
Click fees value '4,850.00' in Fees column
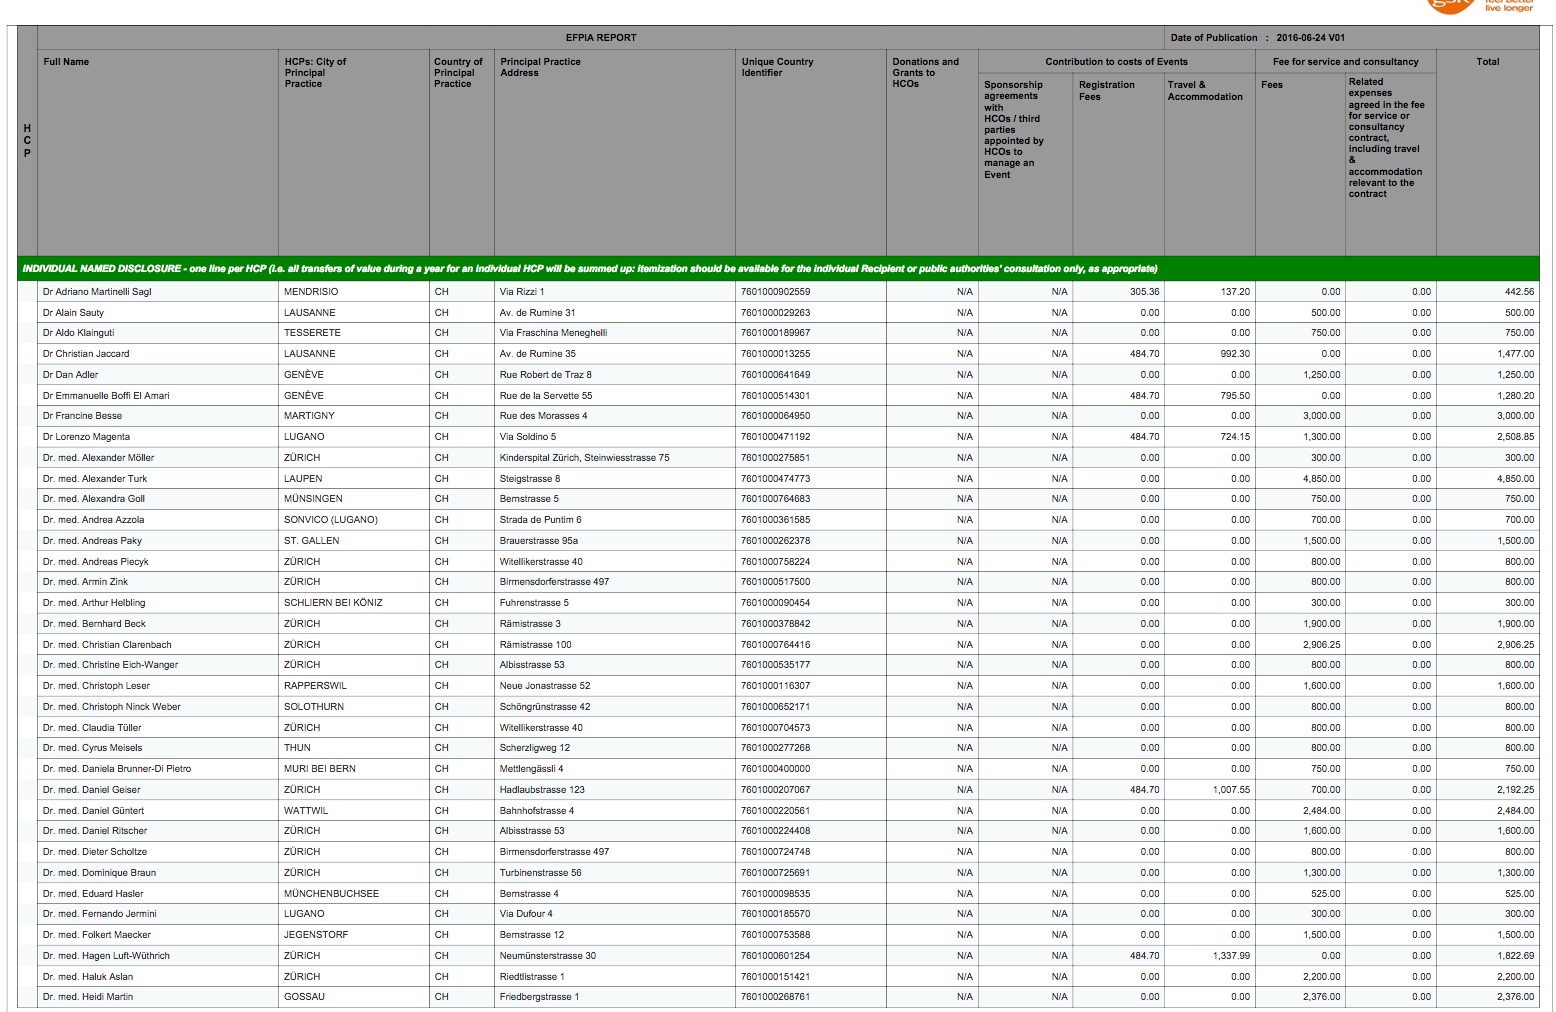pyautogui.click(x=1322, y=479)
